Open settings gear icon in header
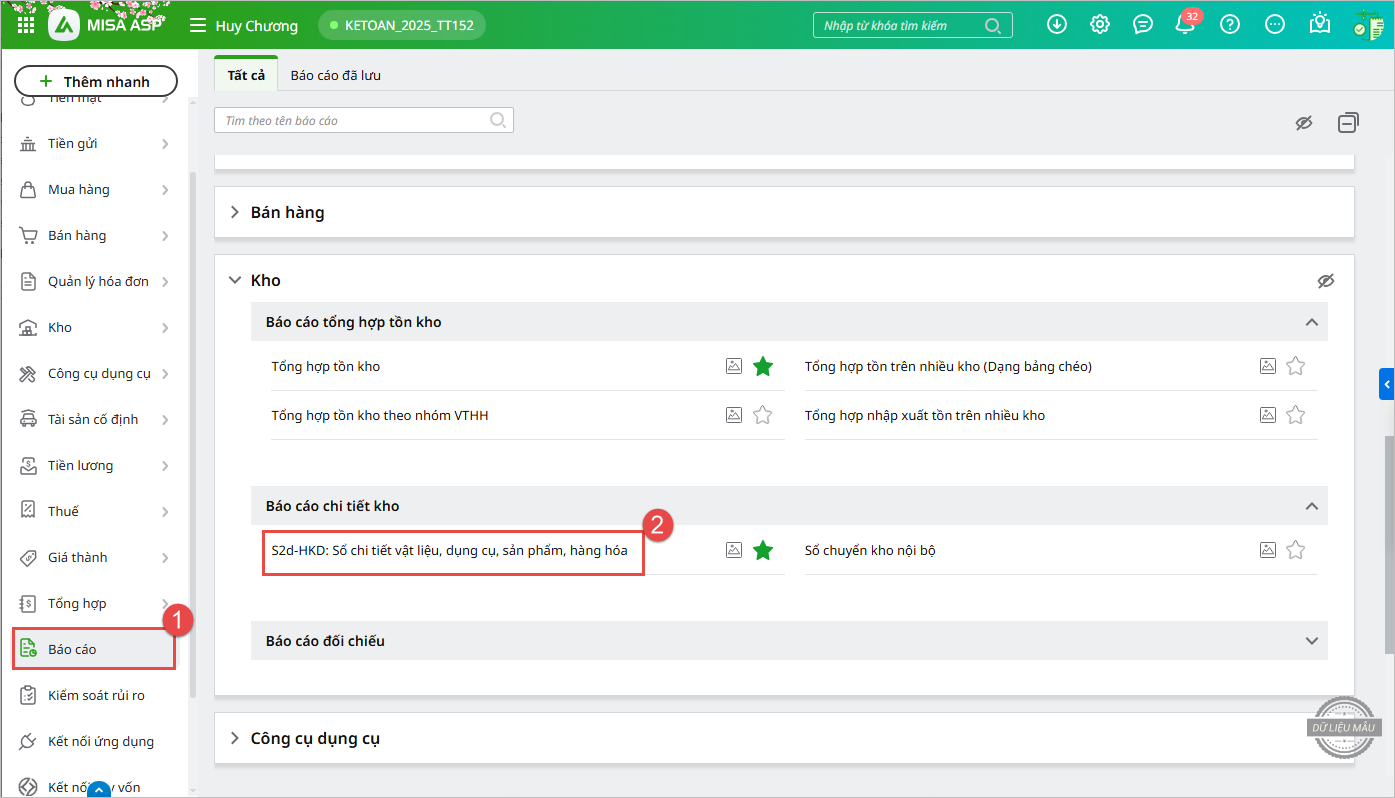 coord(1100,25)
